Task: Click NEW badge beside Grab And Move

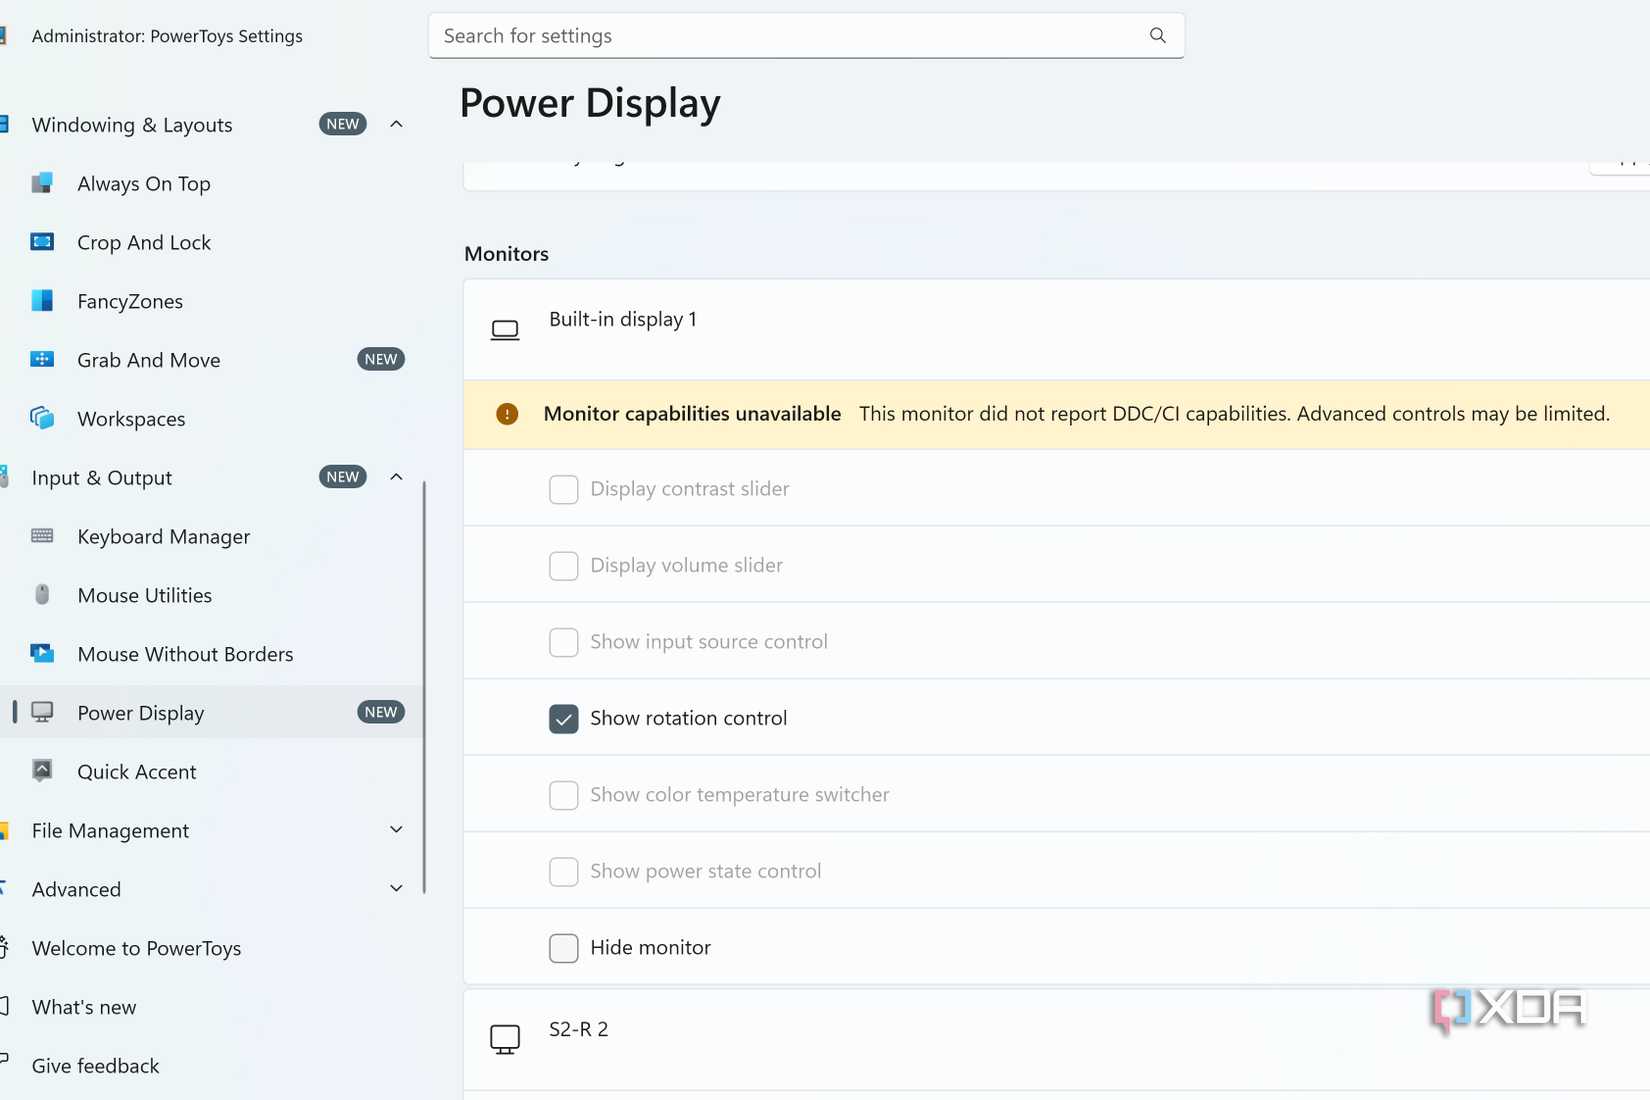Action: point(381,359)
